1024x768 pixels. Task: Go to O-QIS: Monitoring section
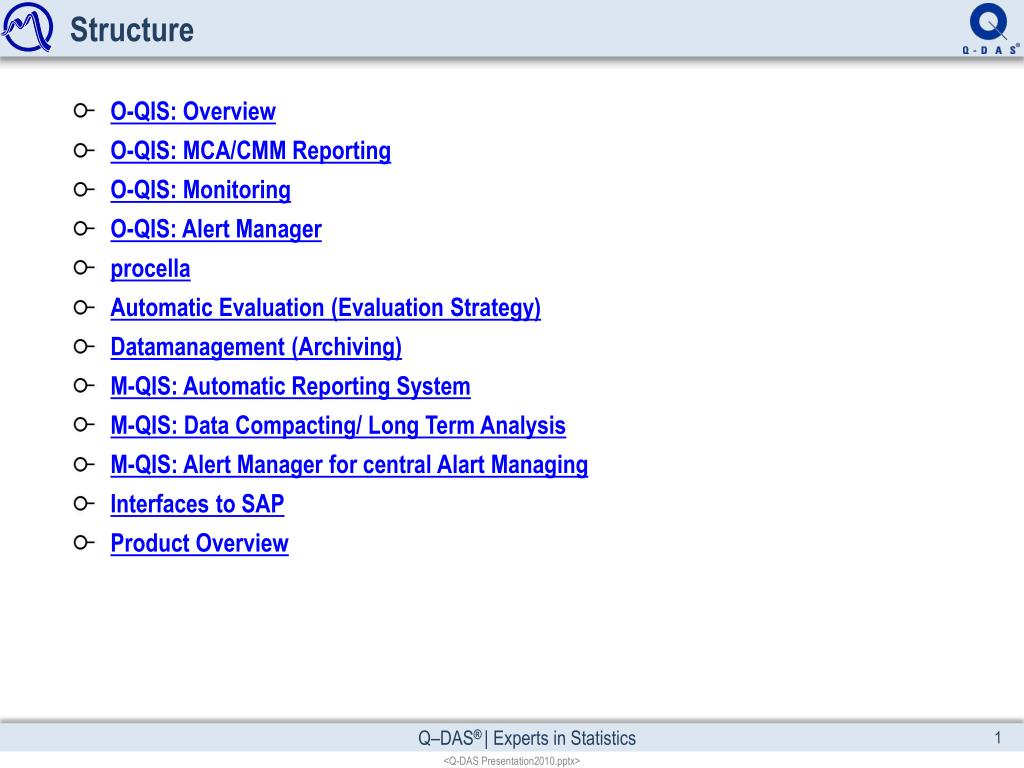click(200, 190)
